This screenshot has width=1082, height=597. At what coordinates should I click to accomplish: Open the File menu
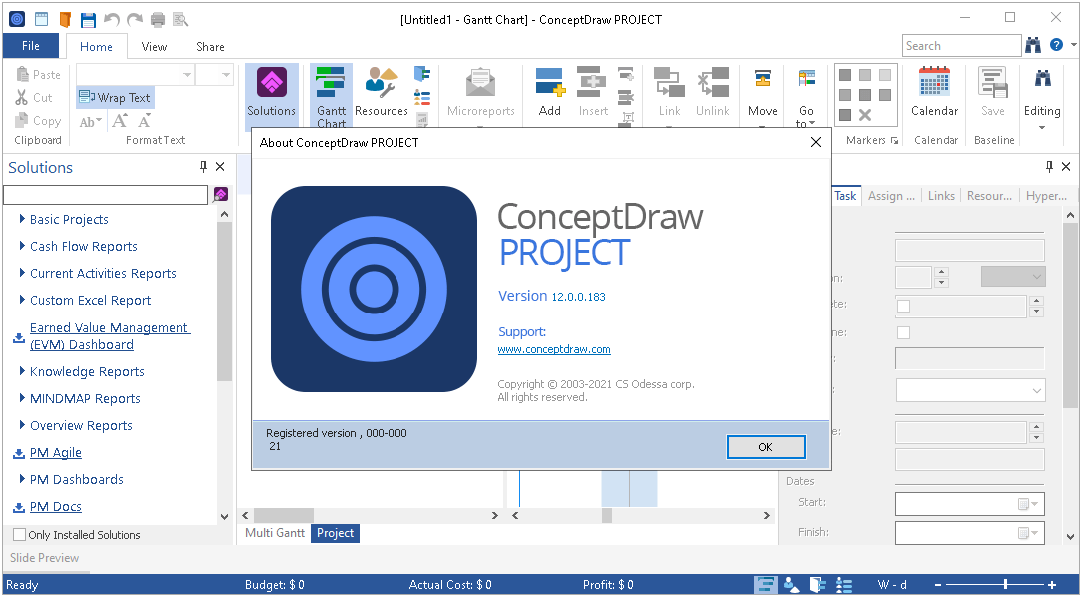[31, 46]
